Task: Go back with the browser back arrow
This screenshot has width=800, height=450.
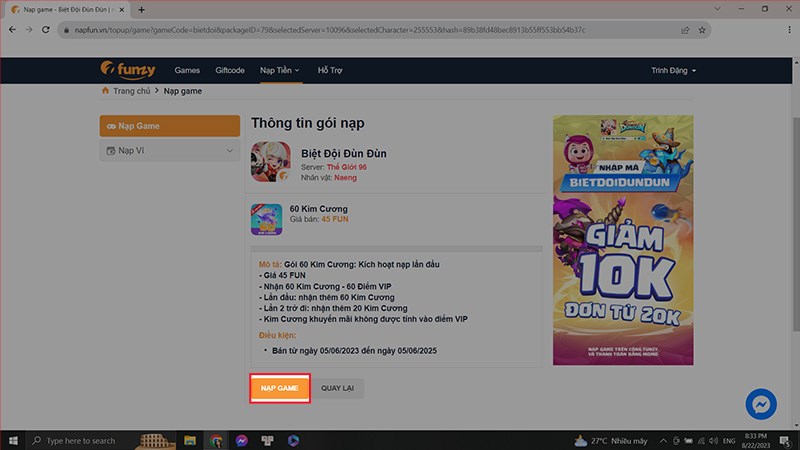Action: (x=12, y=30)
